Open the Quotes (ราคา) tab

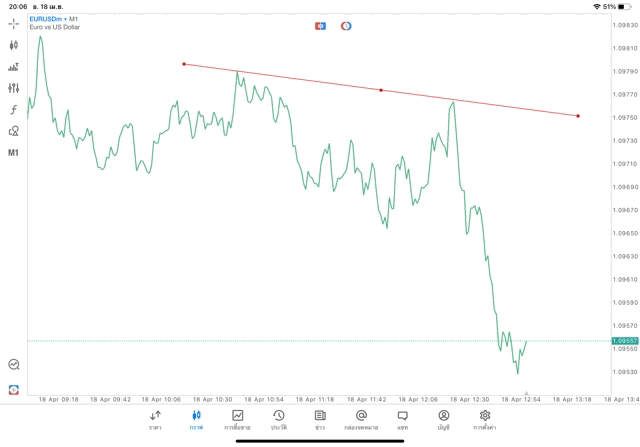[x=155, y=419]
